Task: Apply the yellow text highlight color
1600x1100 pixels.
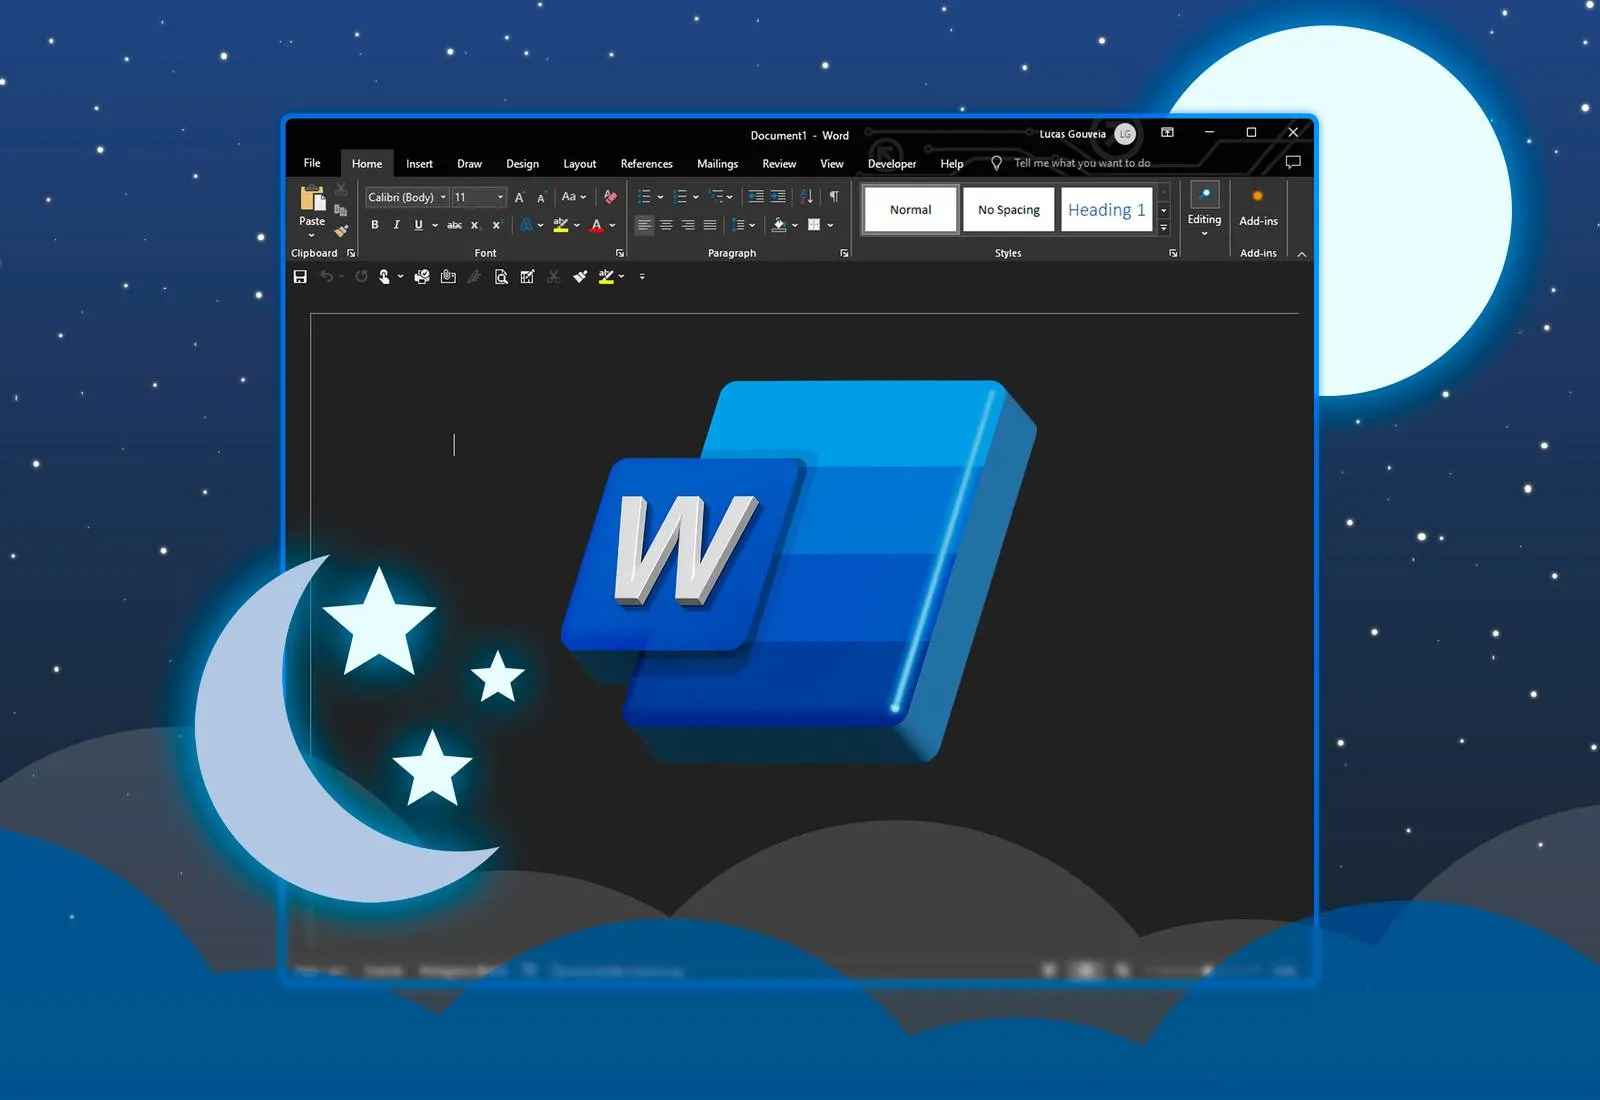Action: 560,225
